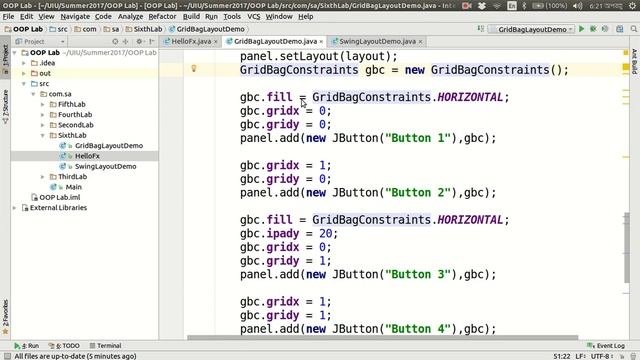Select SwingLayoutDemo in project tree

click(x=105, y=167)
